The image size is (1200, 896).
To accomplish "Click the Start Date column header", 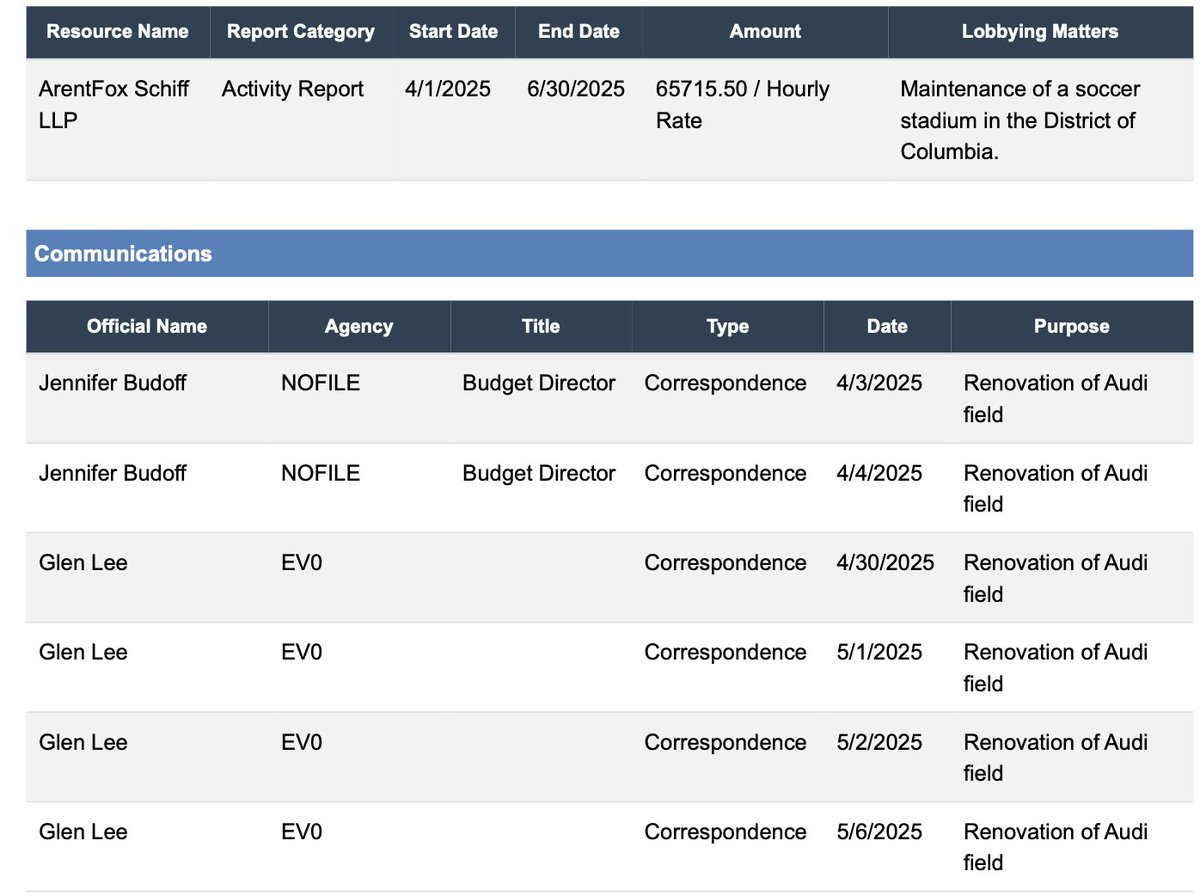I will pyautogui.click(x=453, y=31).
